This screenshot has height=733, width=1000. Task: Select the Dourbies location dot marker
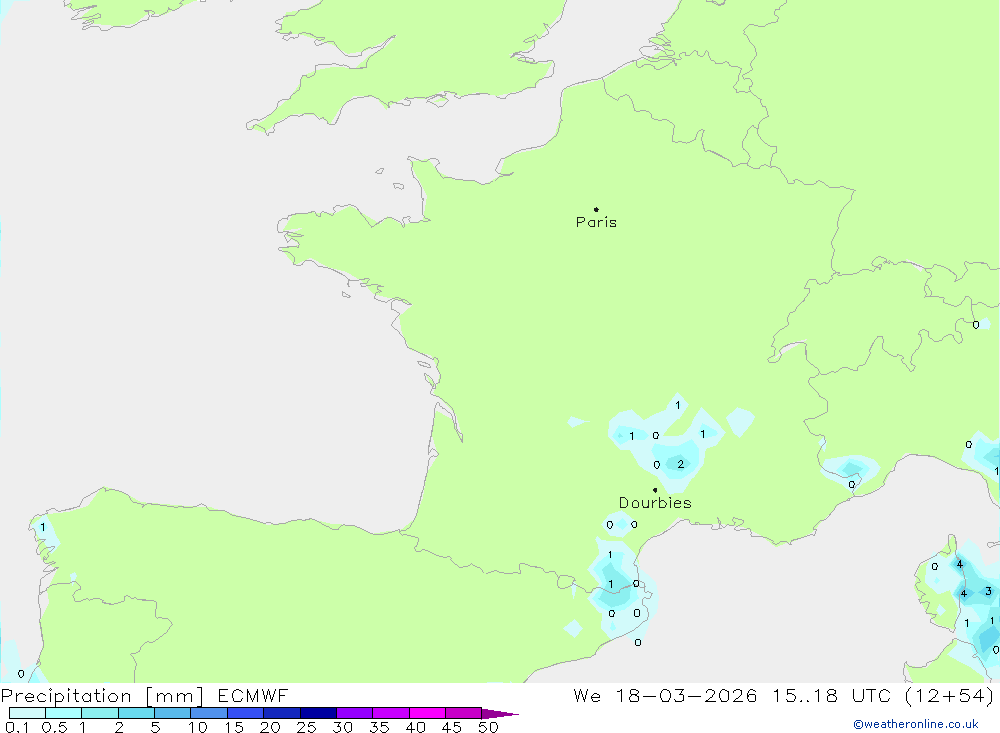[x=655, y=490]
